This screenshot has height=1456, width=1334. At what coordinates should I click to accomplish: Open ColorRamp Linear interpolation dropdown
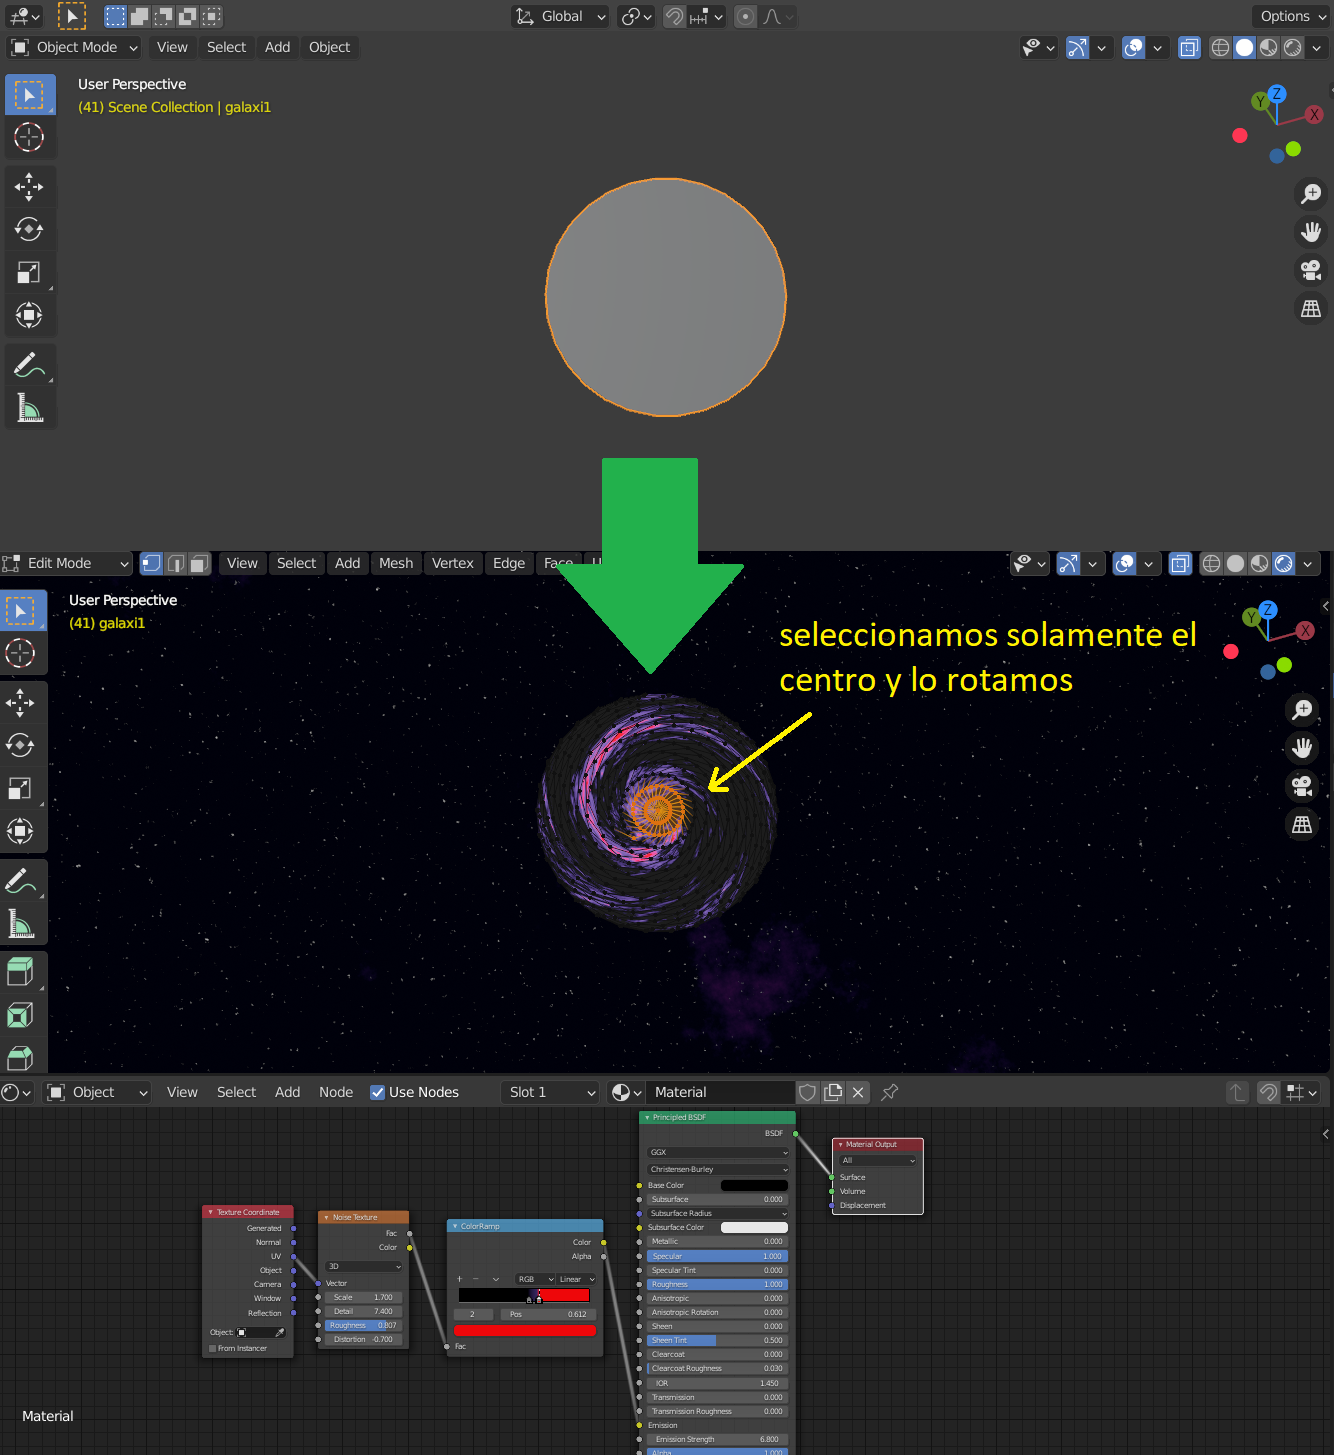click(x=577, y=1279)
